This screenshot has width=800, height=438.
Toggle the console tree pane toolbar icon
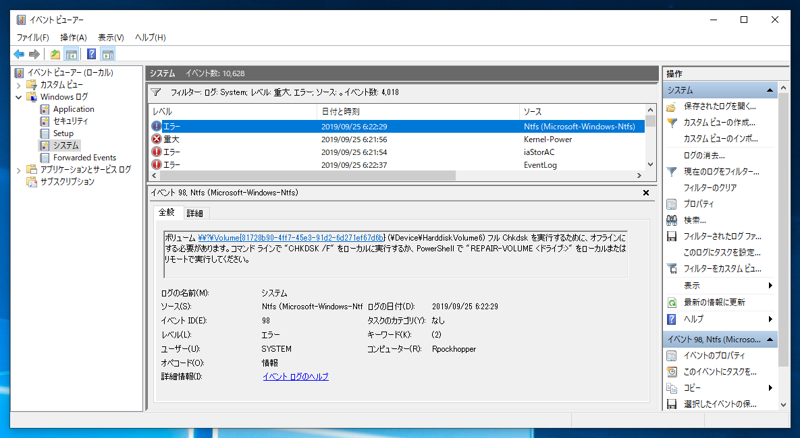71,54
